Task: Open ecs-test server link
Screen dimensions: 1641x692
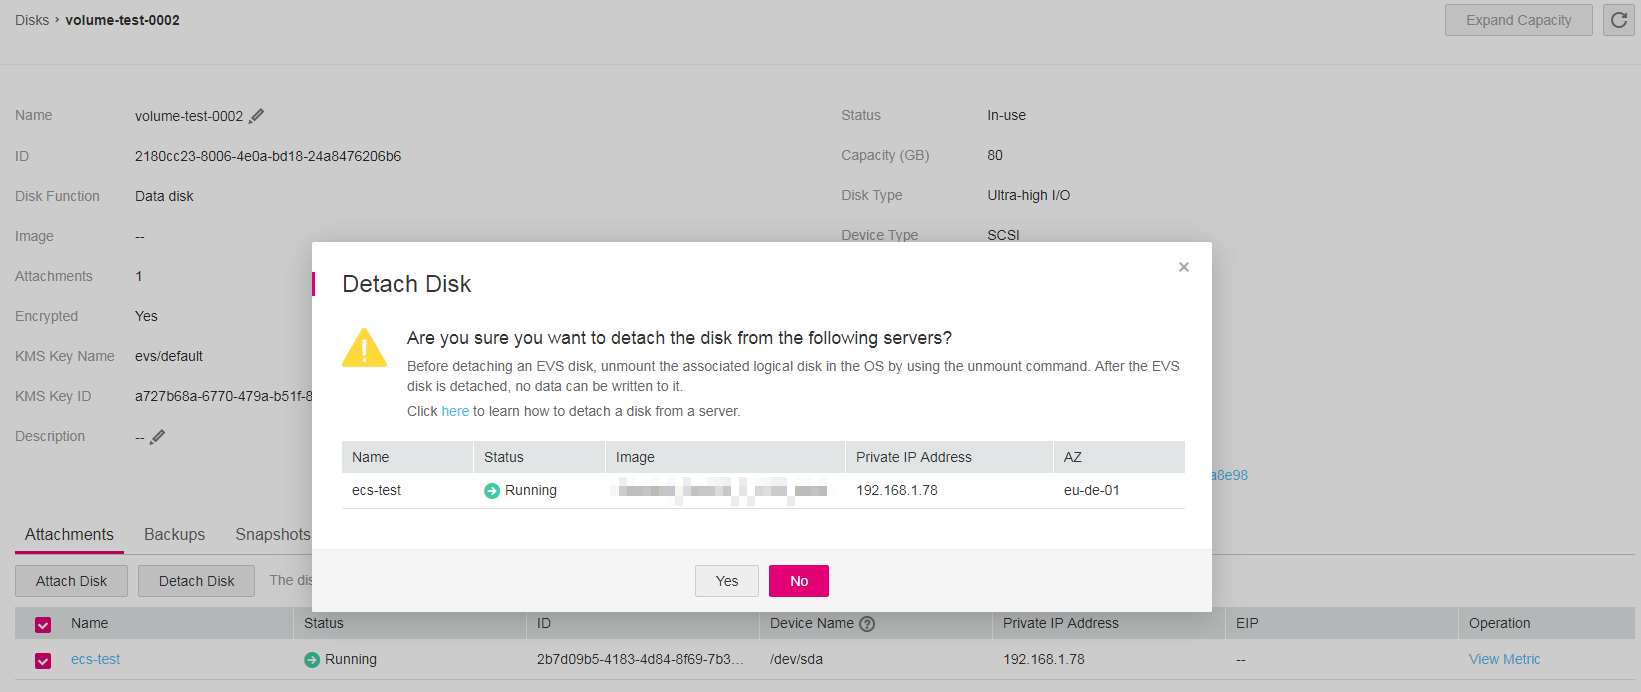Action: tap(95, 659)
